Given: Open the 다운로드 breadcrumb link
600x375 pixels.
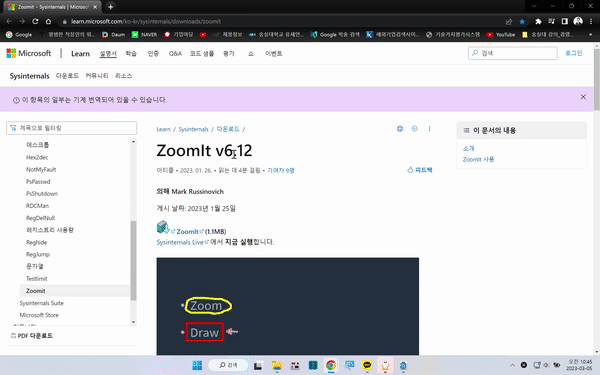Looking at the screenshot, I should click(228, 129).
